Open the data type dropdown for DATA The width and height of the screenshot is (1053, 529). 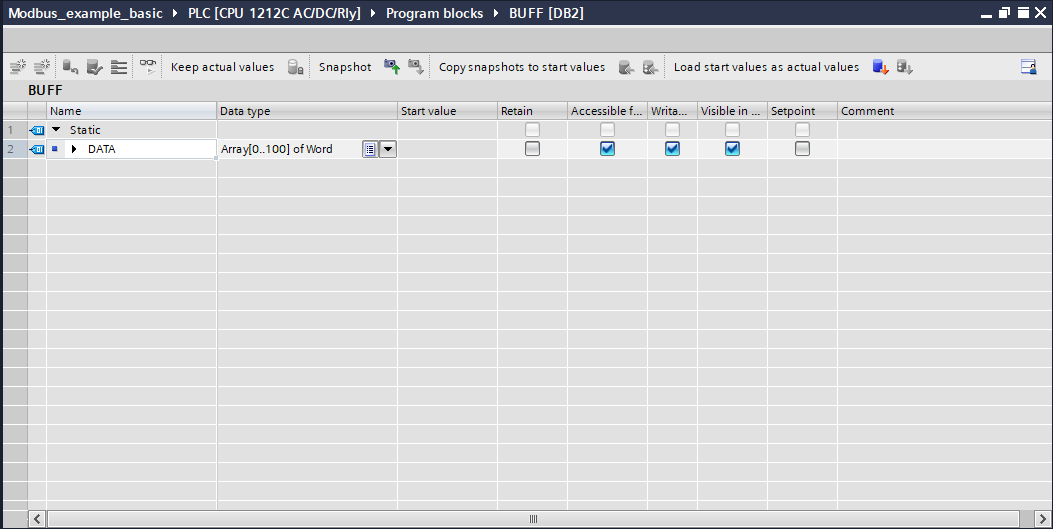tap(388, 149)
